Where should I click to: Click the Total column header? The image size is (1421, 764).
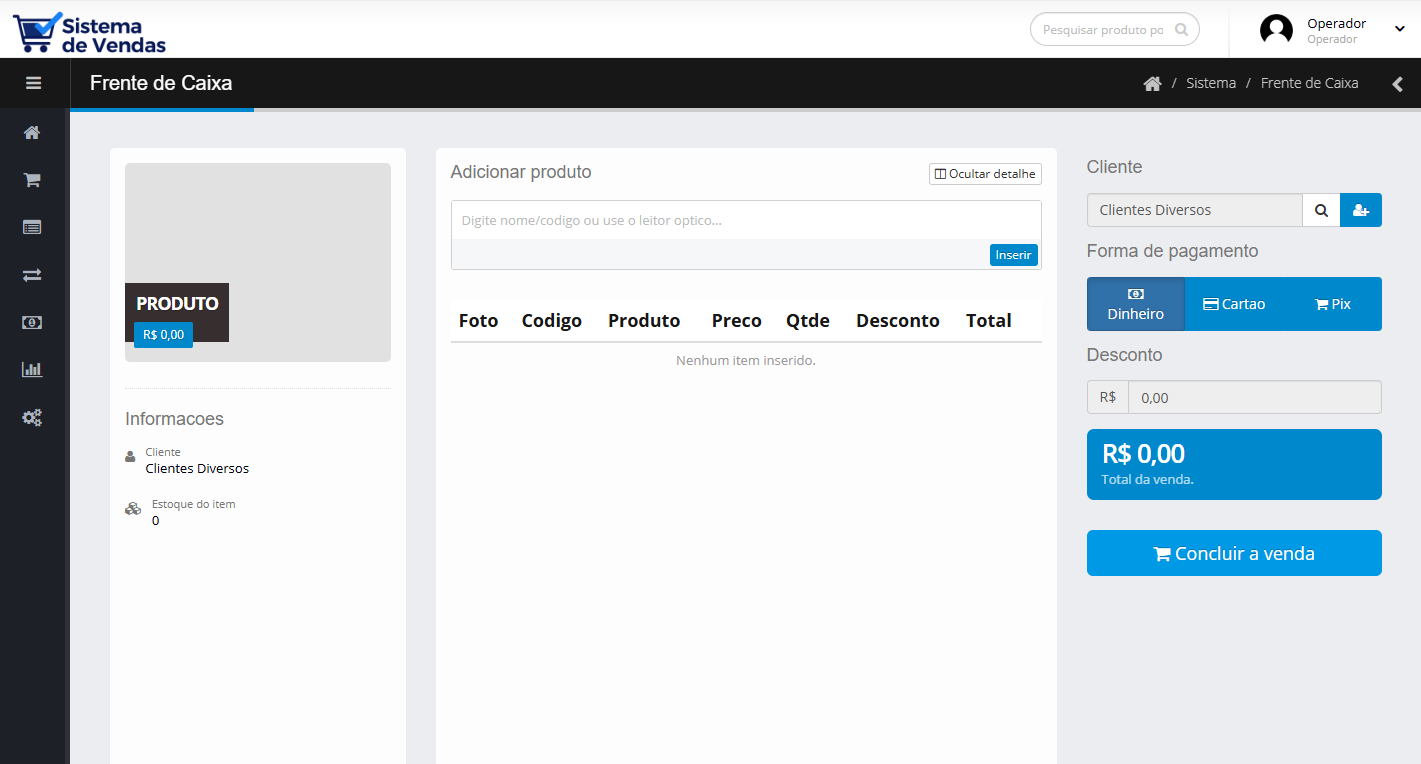coord(989,321)
